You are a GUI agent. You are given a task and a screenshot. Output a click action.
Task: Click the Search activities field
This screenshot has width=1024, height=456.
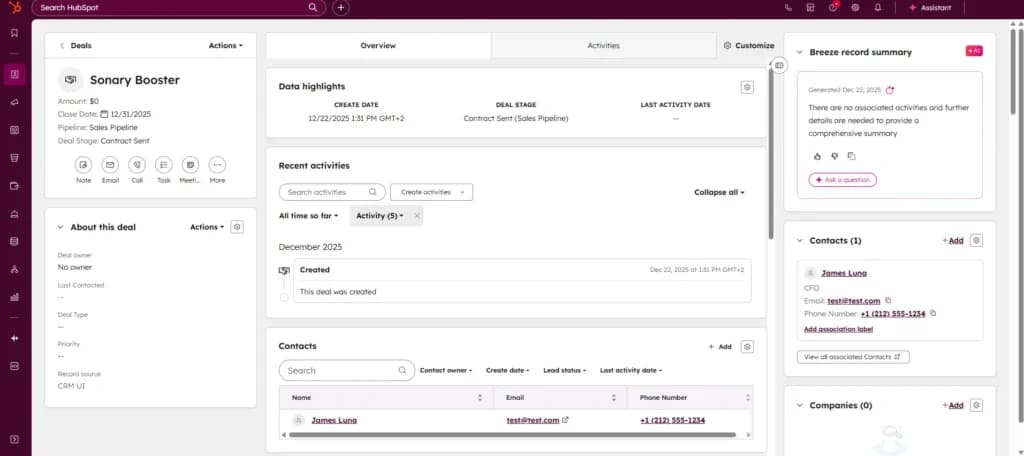pyautogui.click(x=332, y=192)
